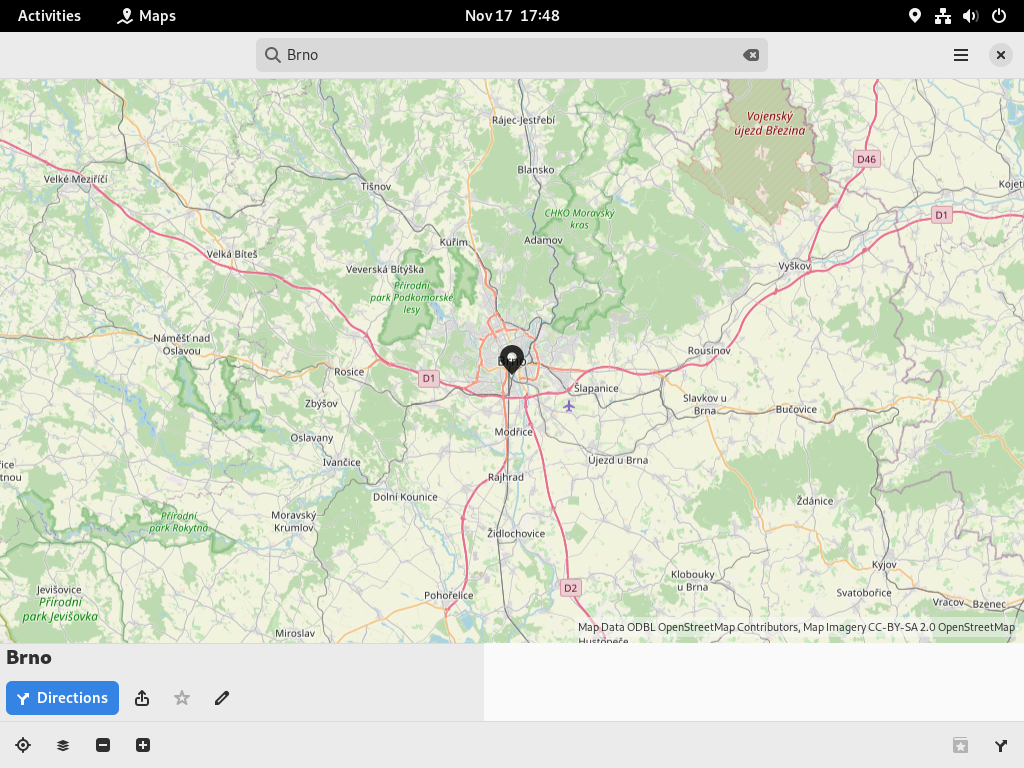
Task: Click the Vyškov town label
Action: click(795, 266)
